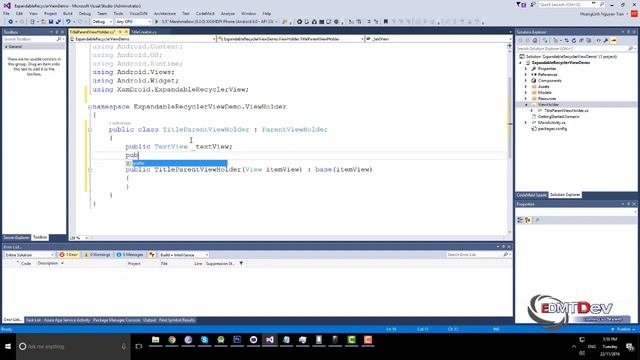Viewport: 640px width, 360px height.
Task: Switch to the Task List tab
Action: pyautogui.click(x=33, y=320)
